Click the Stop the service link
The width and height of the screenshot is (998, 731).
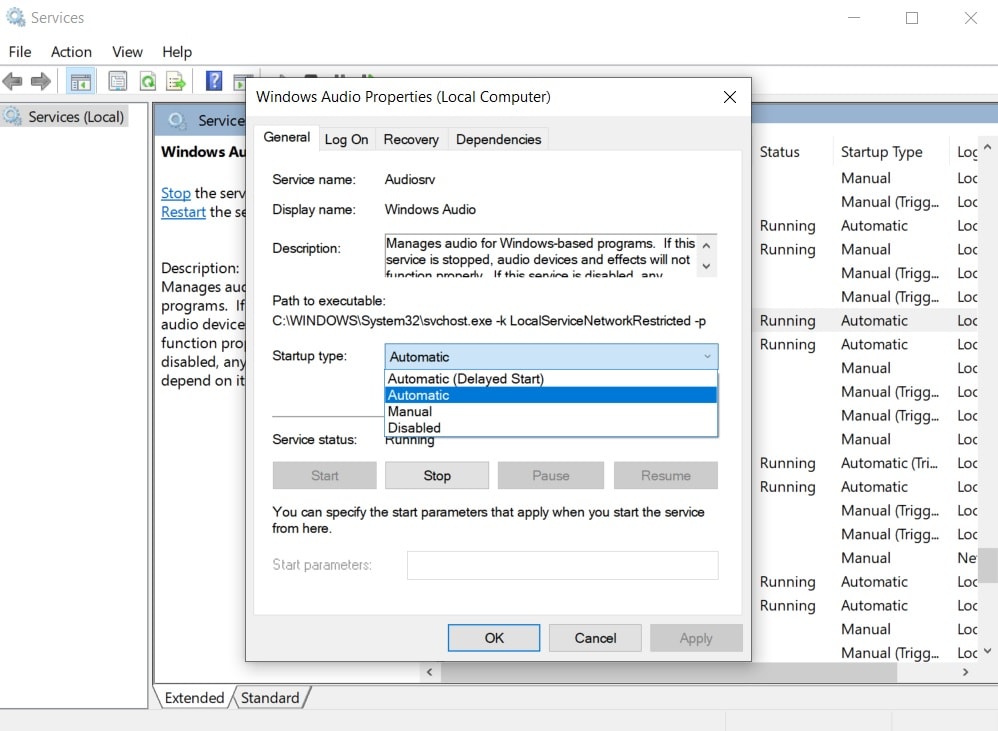176,193
